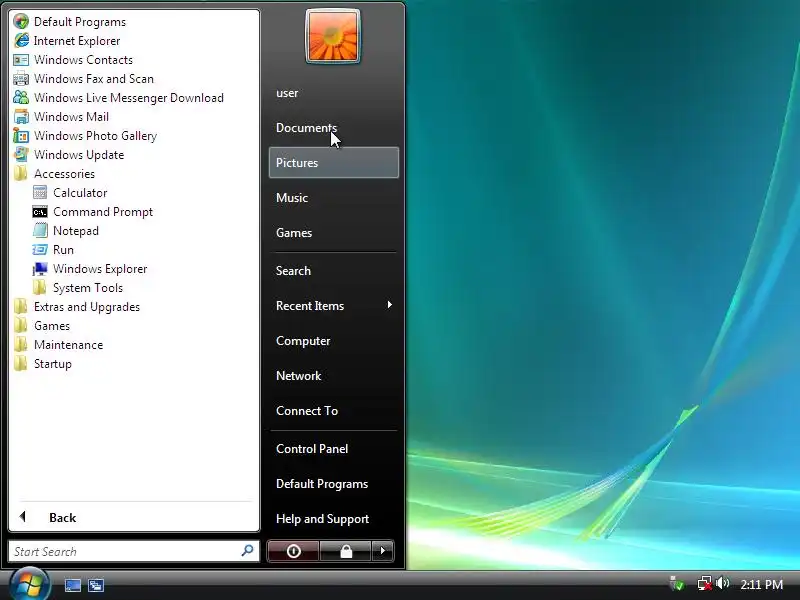Image resolution: width=800 pixels, height=600 pixels.
Task: Open Windows Contacts icon
Action: (21, 60)
